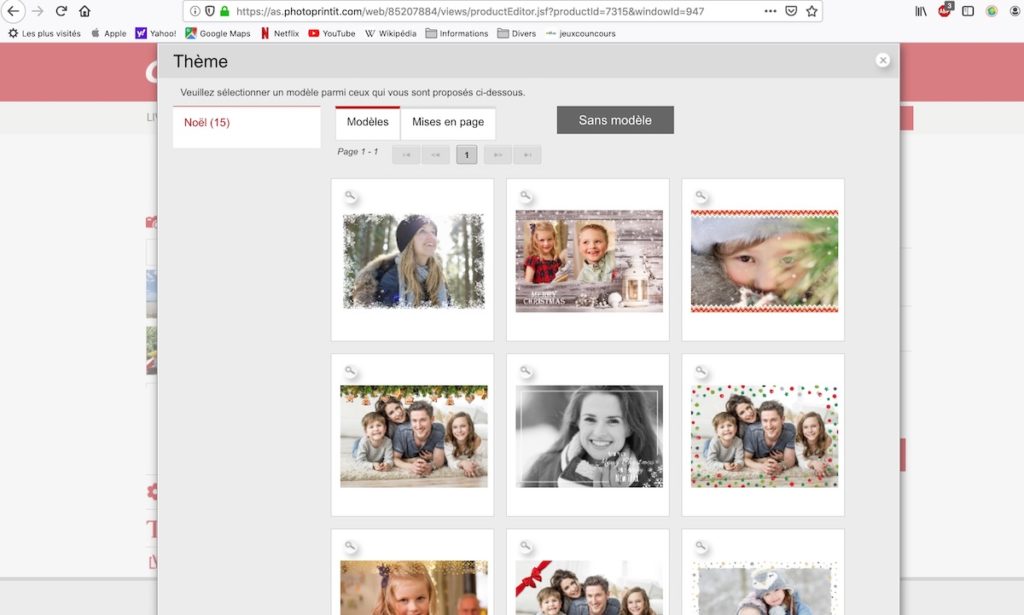Reload the current page
Viewport: 1024px width, 615px height.
coord(61,11)
